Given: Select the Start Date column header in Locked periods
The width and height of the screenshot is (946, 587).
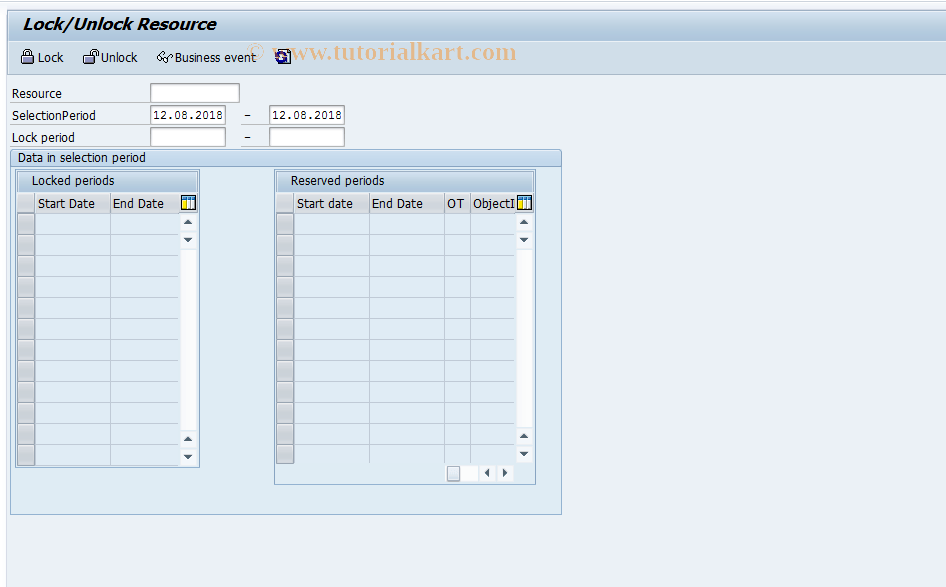Looking at the screenshot, I should 66,203.
